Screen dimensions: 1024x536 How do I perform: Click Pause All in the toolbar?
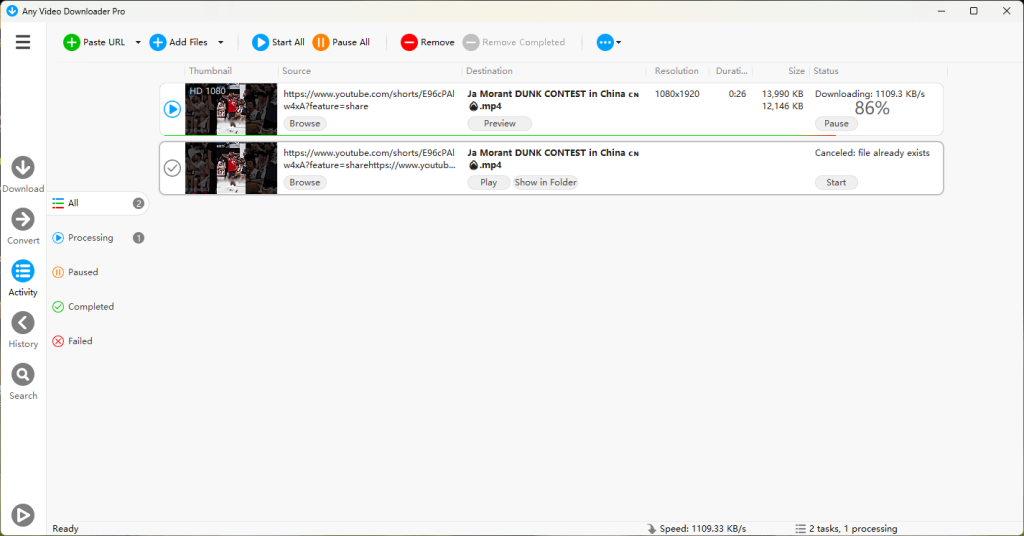pyautogui.click(x=341, y=42)
